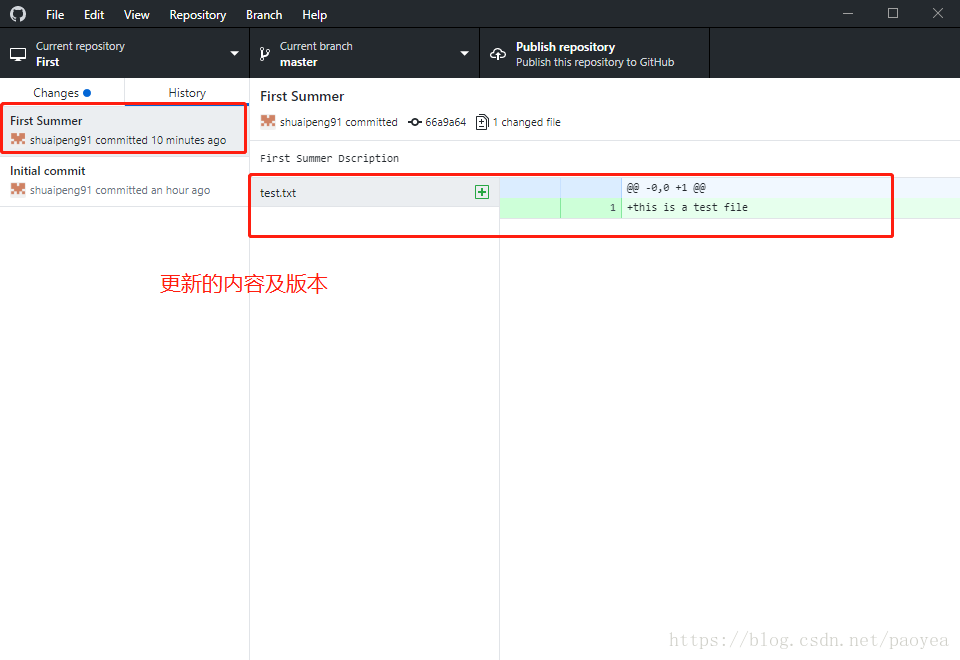Click shuaipeng91 avatar in commit header

[268, 121]
